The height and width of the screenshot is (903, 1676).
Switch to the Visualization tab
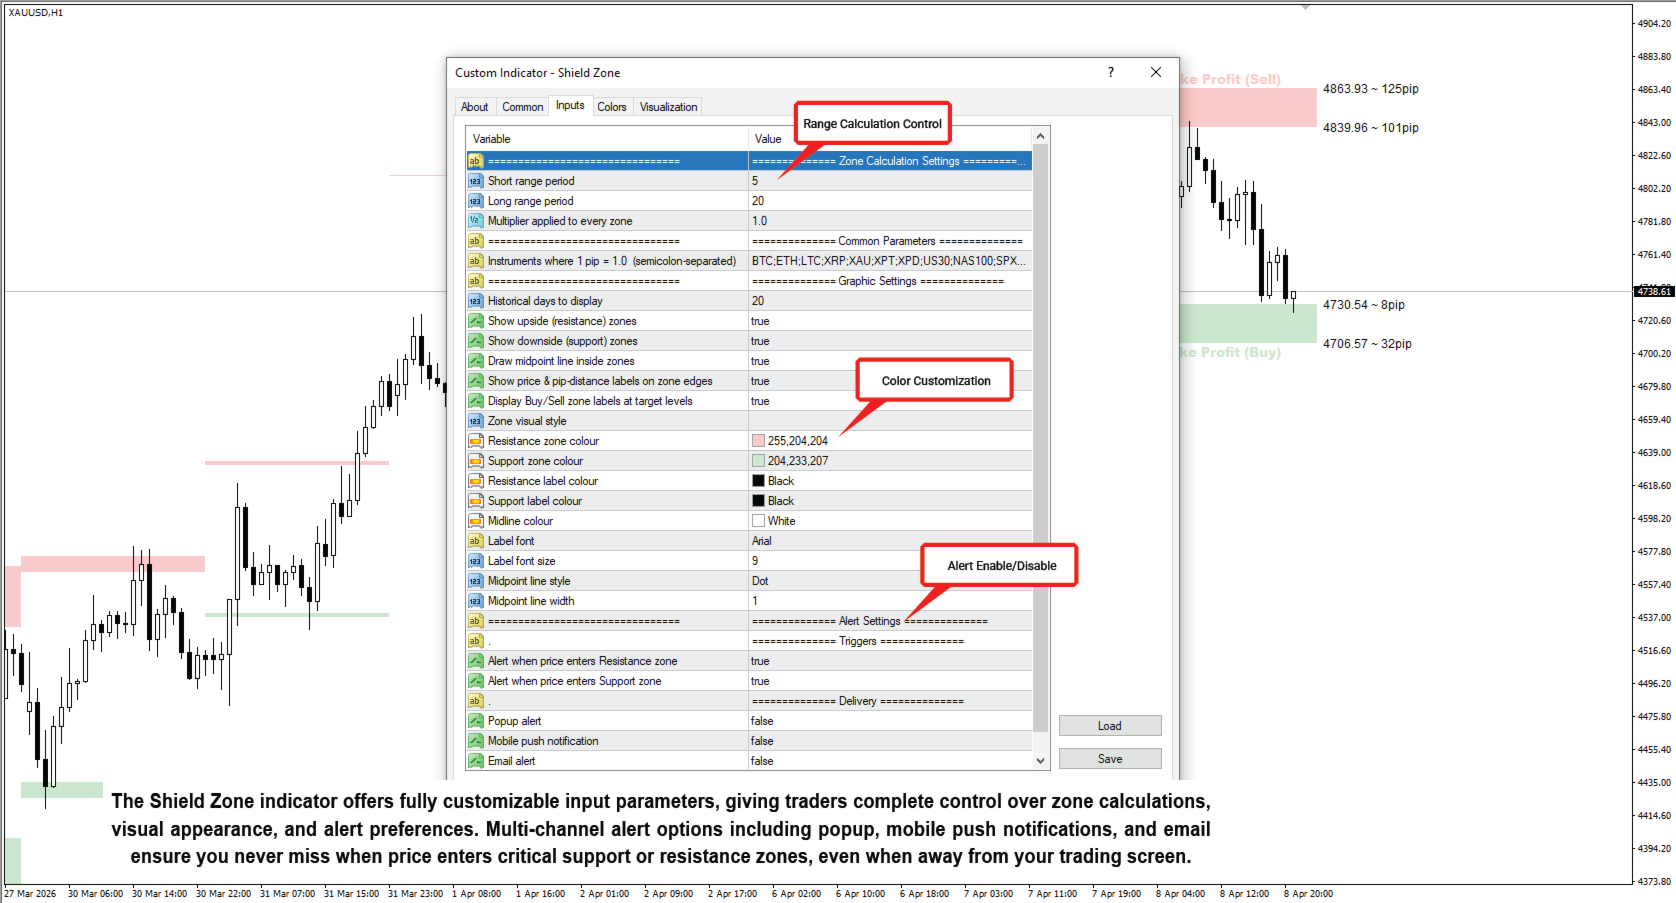pyautogui.click(x=668, y=107)
